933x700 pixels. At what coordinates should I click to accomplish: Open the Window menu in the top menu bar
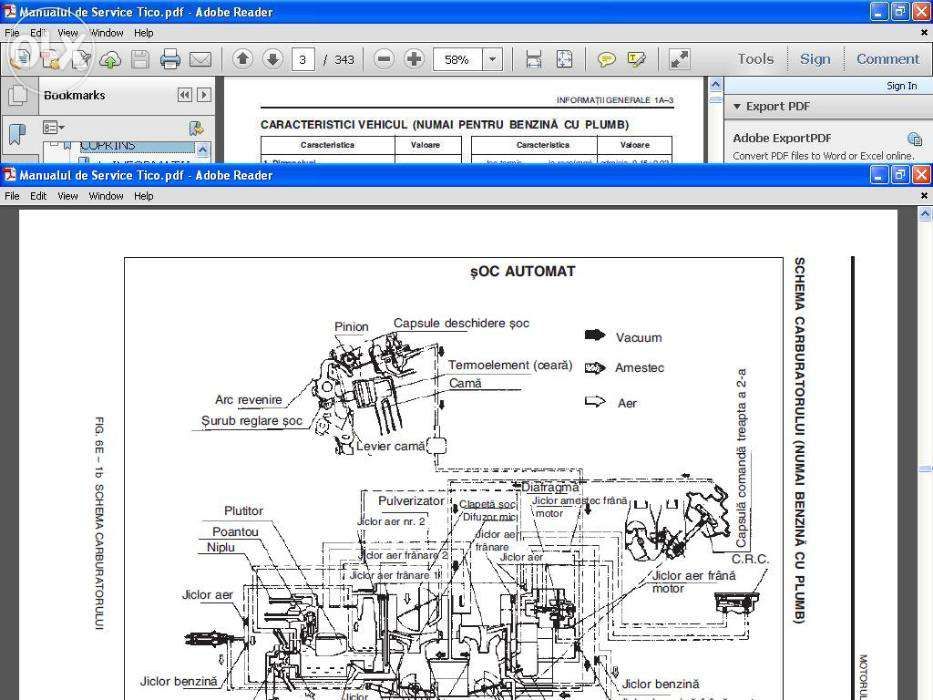[106, 33]
